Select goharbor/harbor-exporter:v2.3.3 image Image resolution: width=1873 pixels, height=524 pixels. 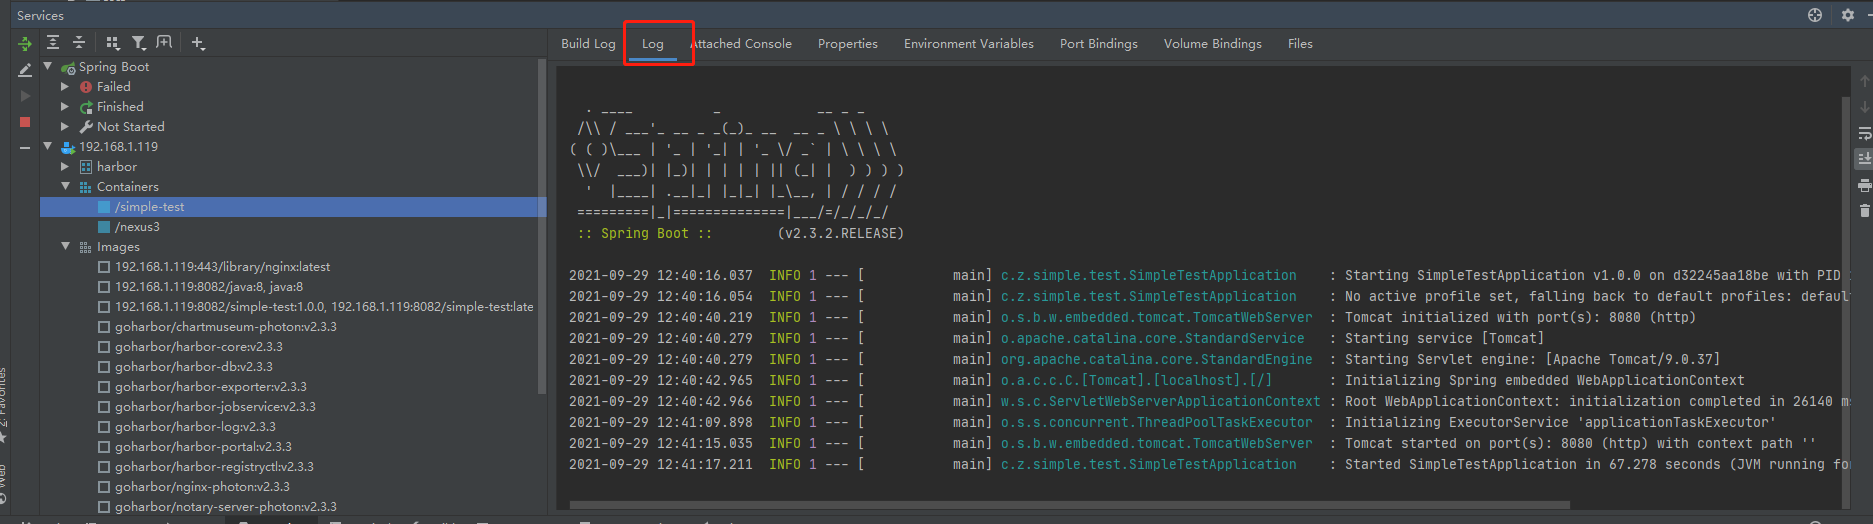[x=210, y=387]
